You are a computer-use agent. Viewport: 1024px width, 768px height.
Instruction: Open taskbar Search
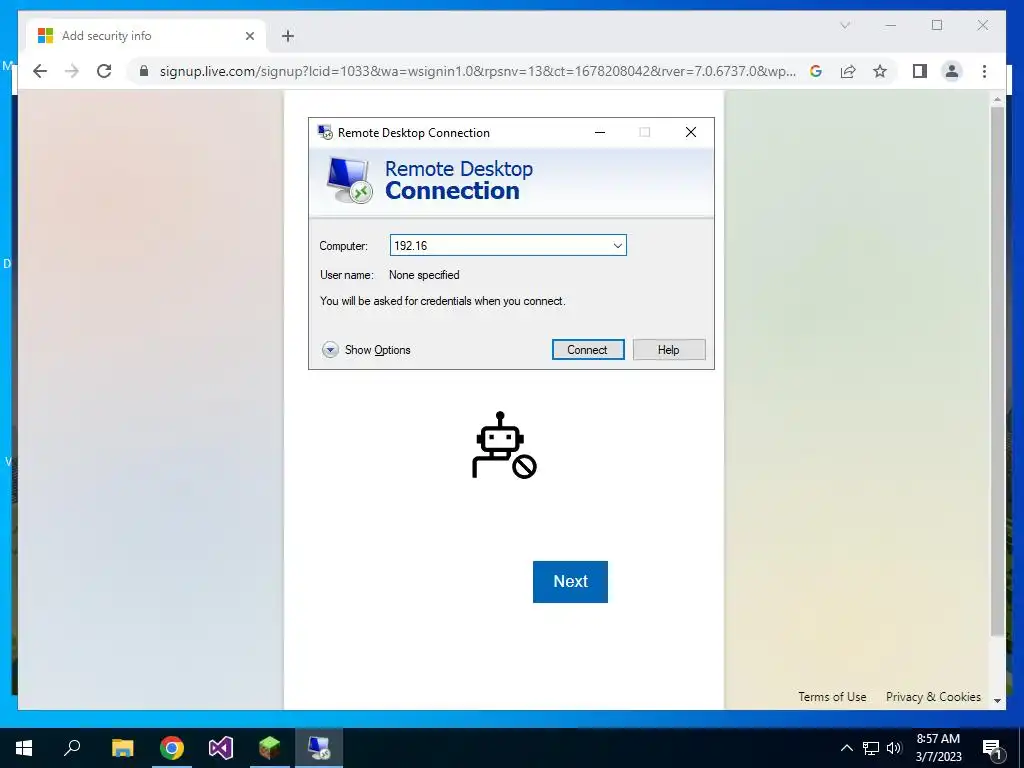click(72, 748)
